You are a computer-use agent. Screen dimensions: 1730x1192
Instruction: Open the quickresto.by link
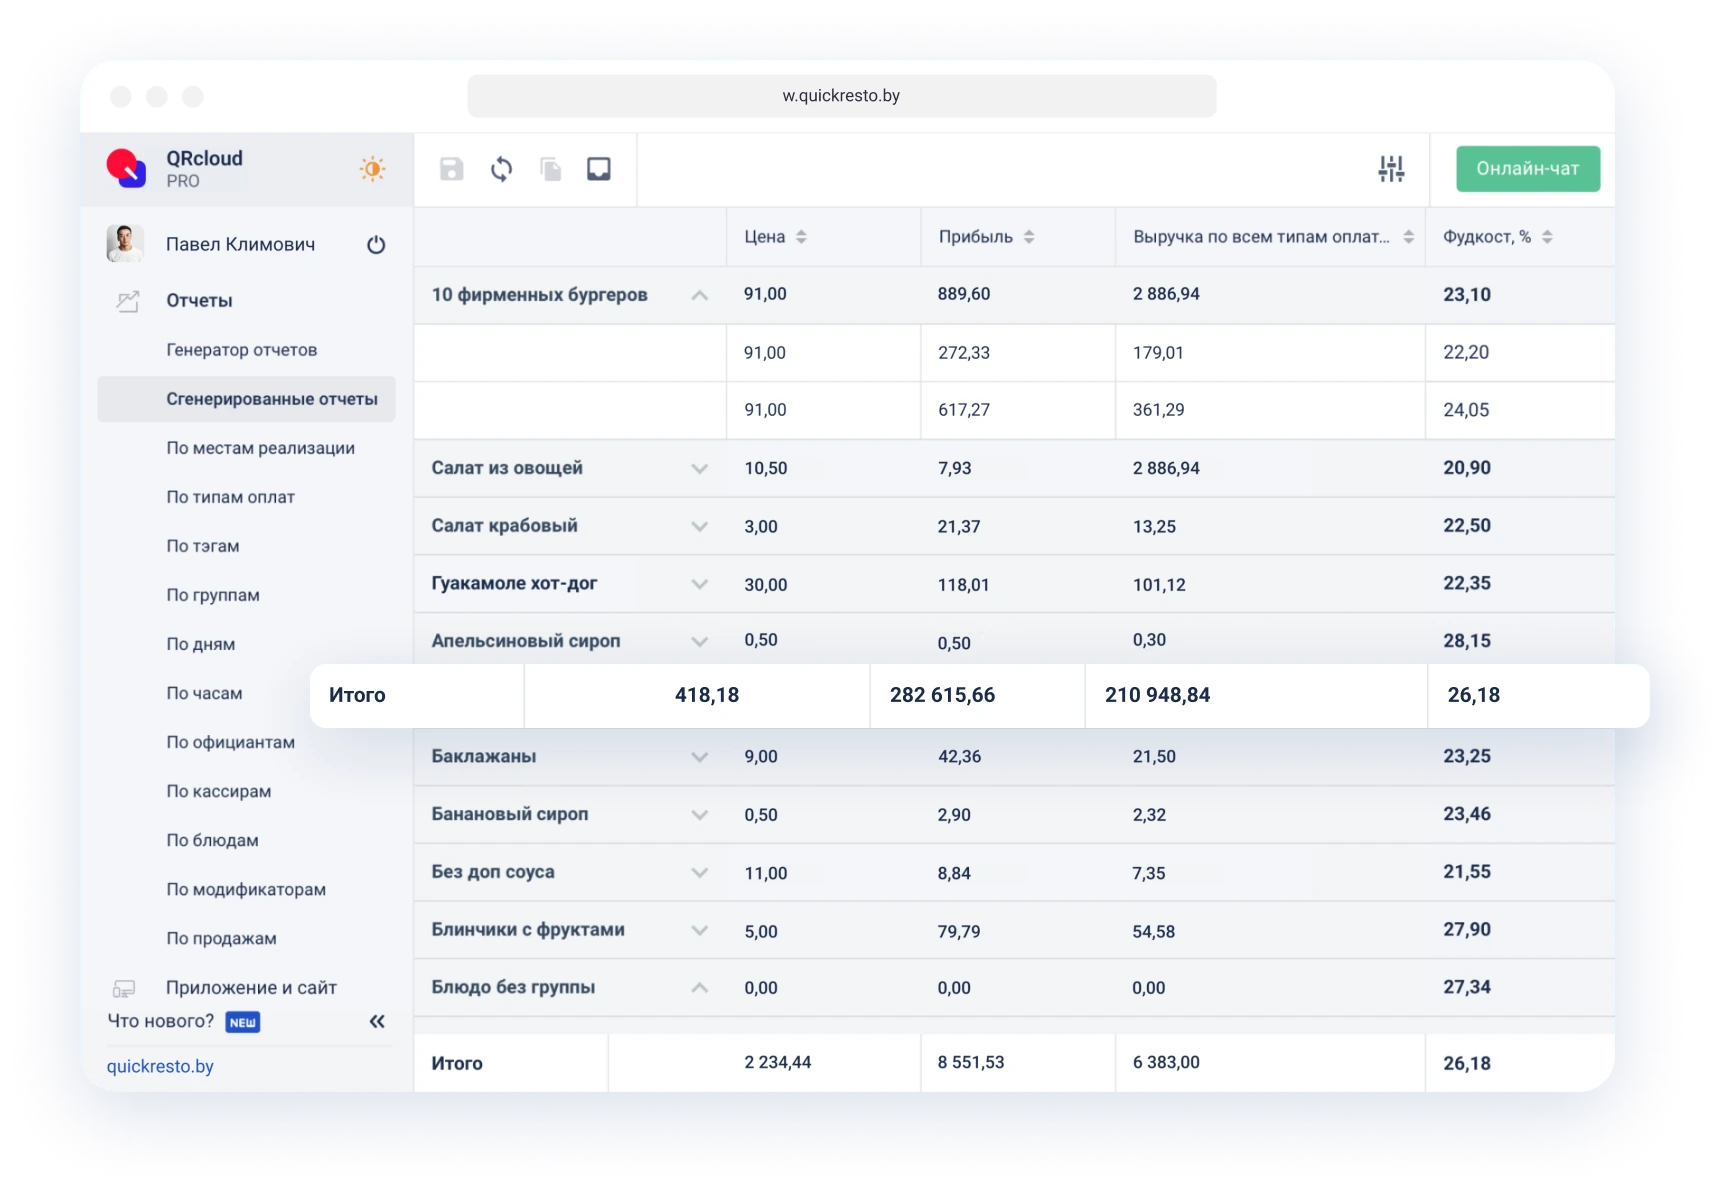(x=160, y=1066)
